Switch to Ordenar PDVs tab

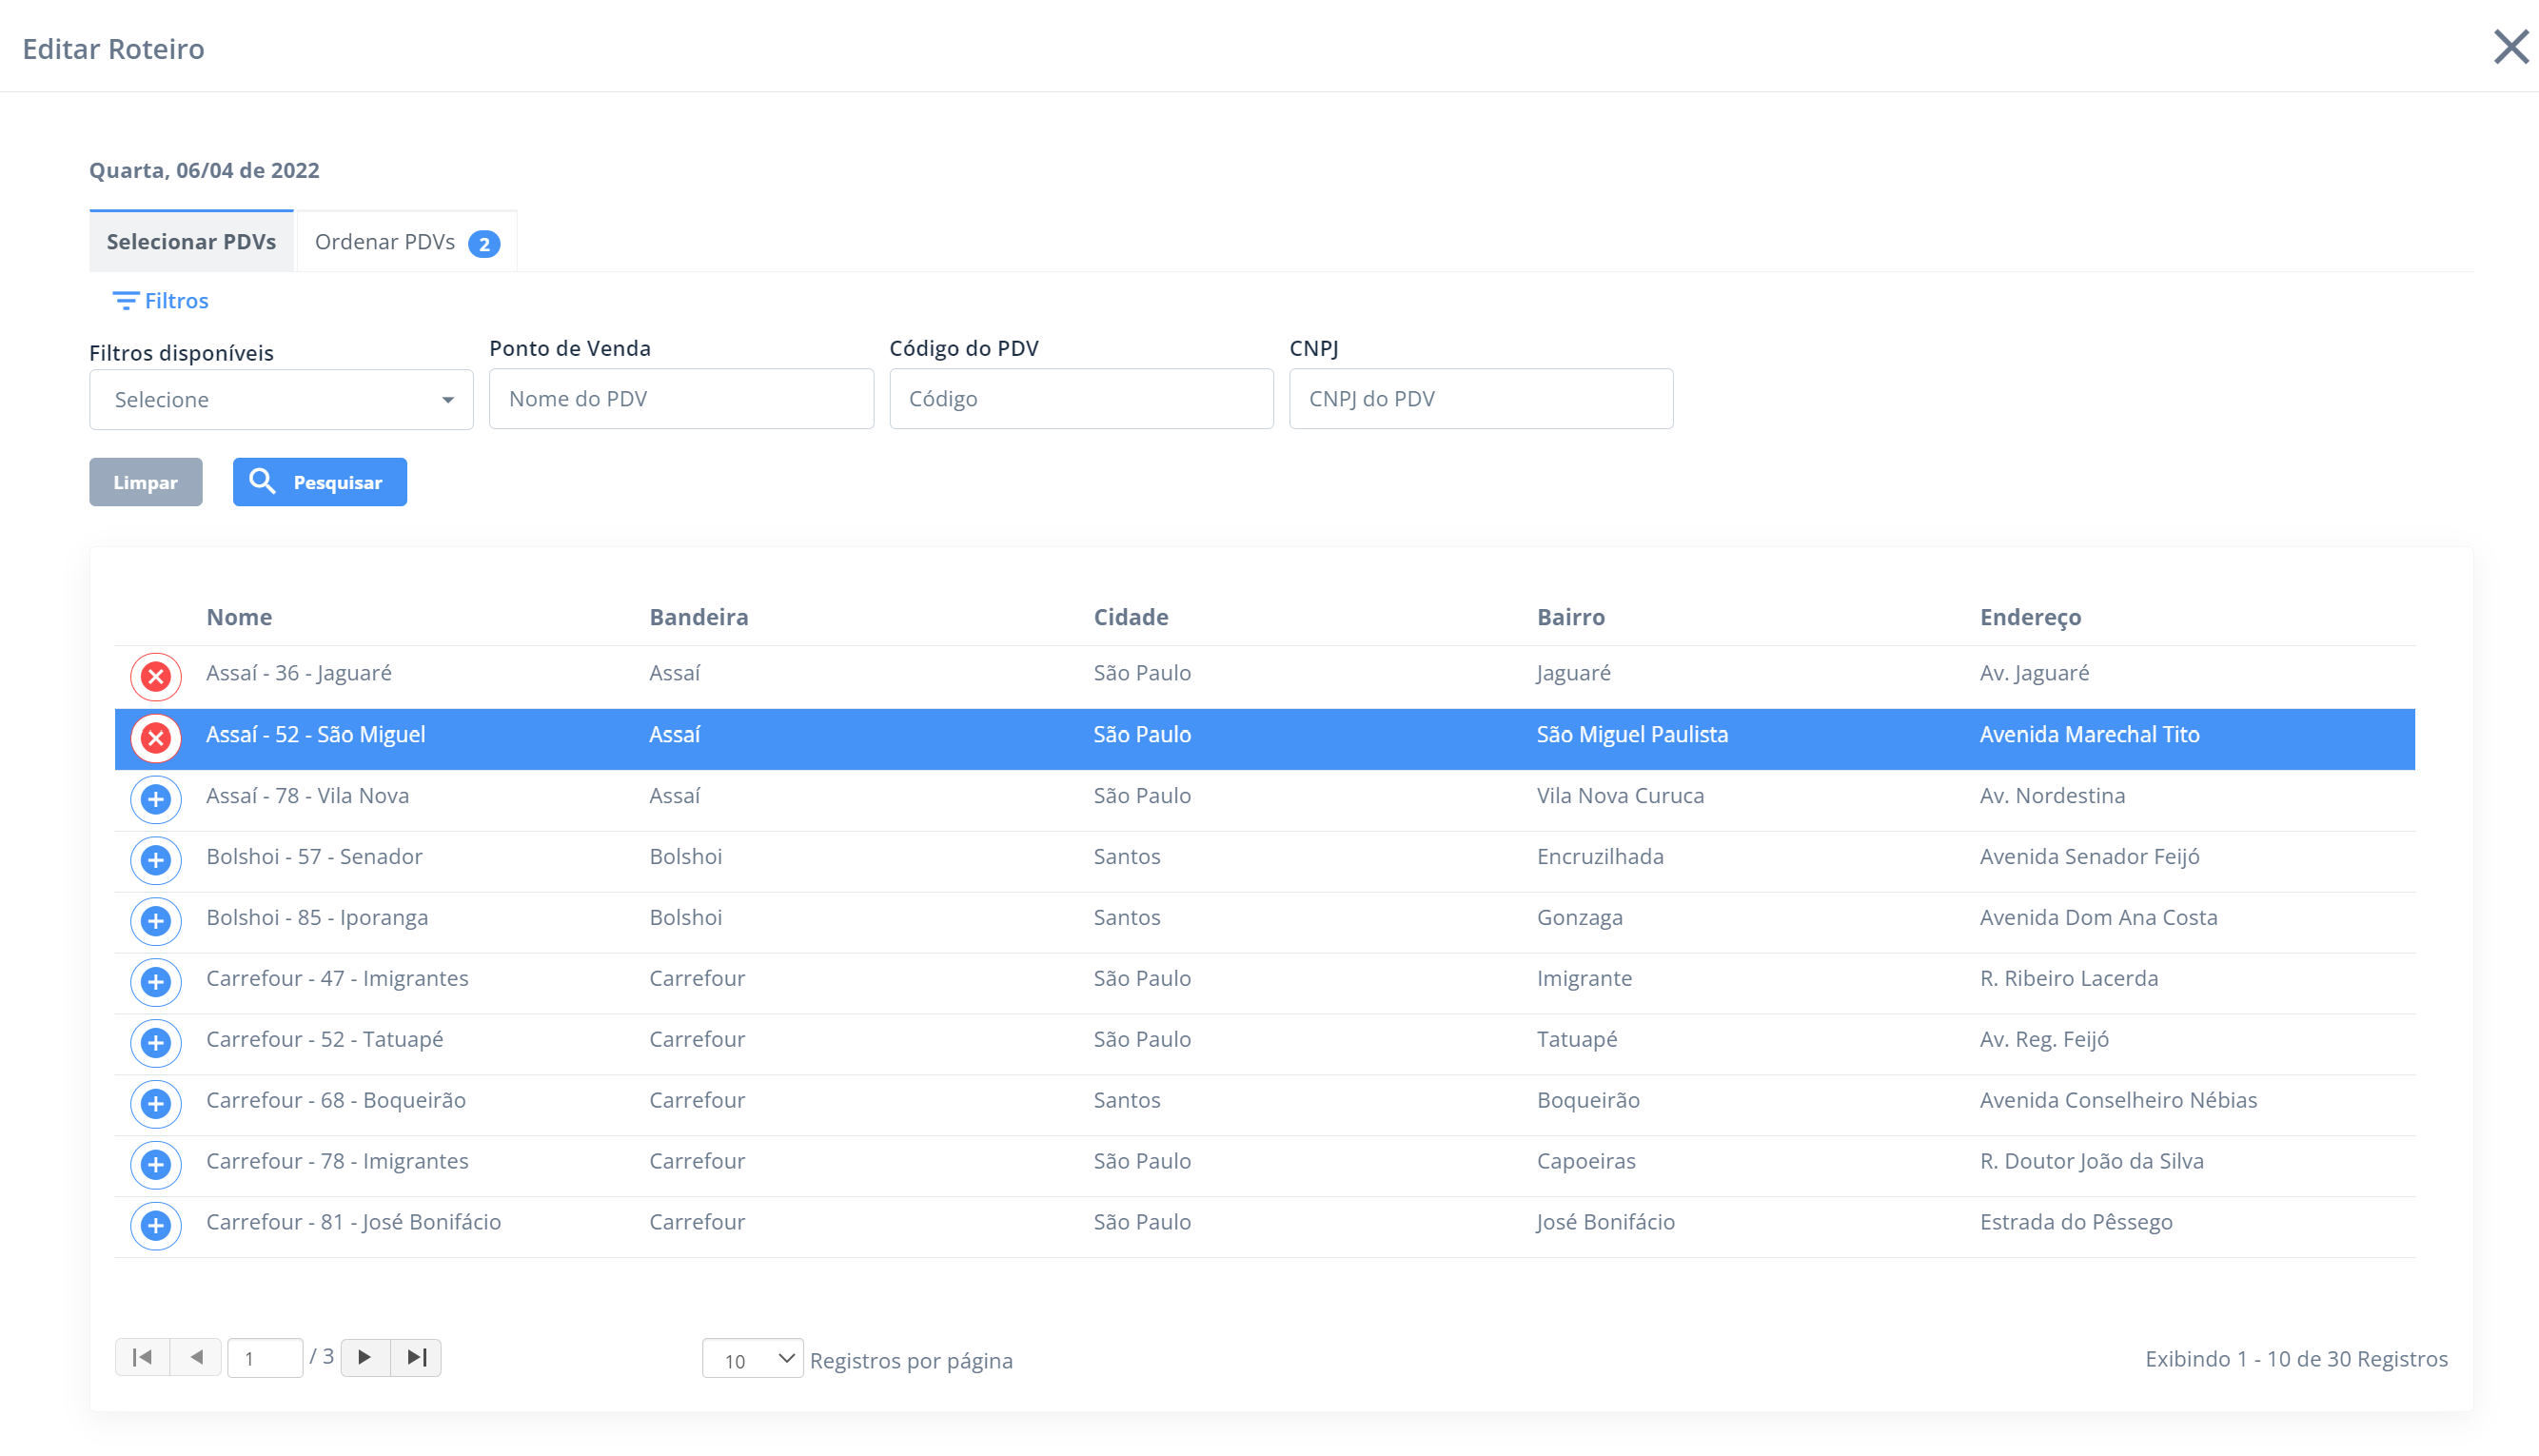coord(406,242)
